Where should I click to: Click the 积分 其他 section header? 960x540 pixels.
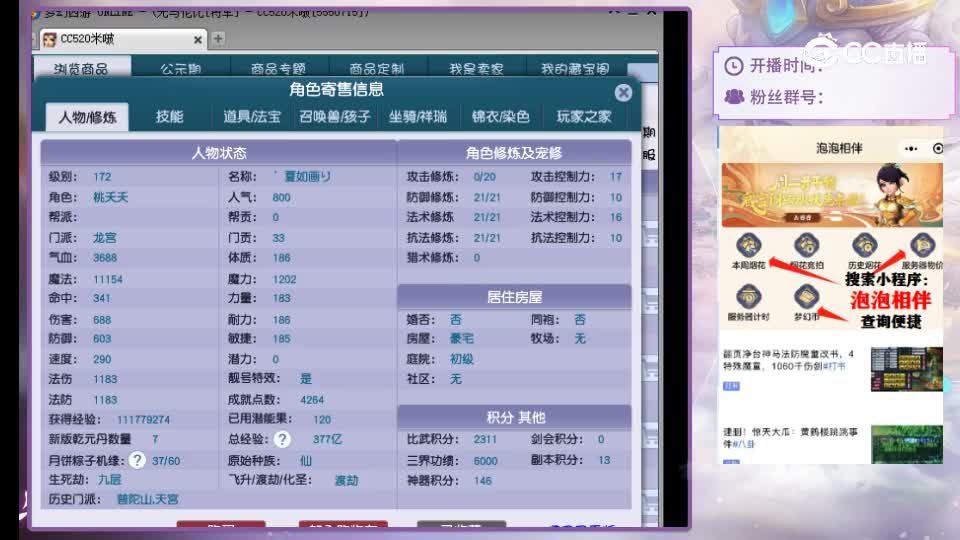(x=514, y=418)
